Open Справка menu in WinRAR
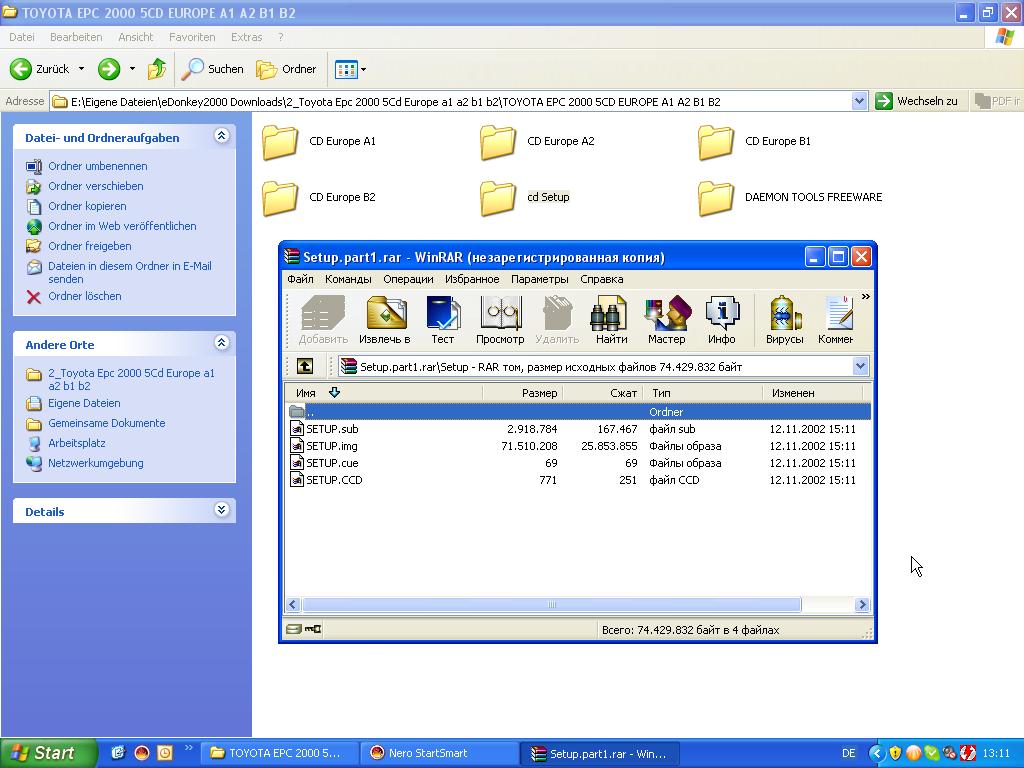The image size is (1024, 768). click(x=601, y=279)
